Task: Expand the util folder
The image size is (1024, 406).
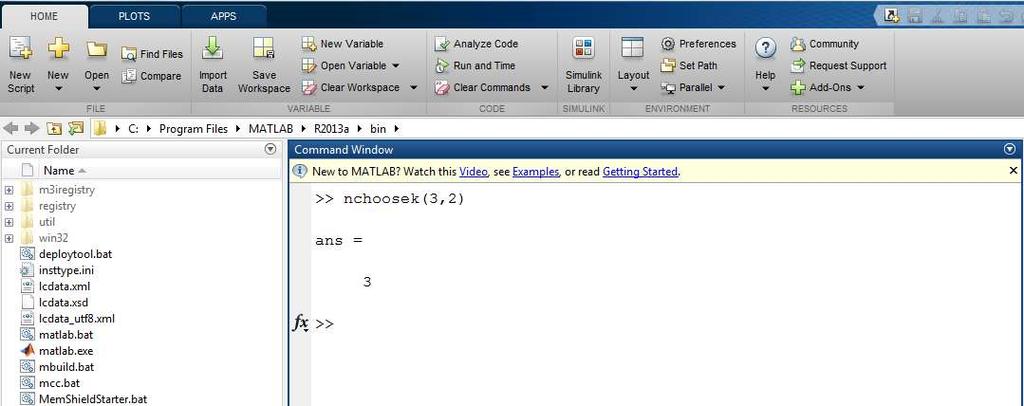Action: click(x=9, y=222)
